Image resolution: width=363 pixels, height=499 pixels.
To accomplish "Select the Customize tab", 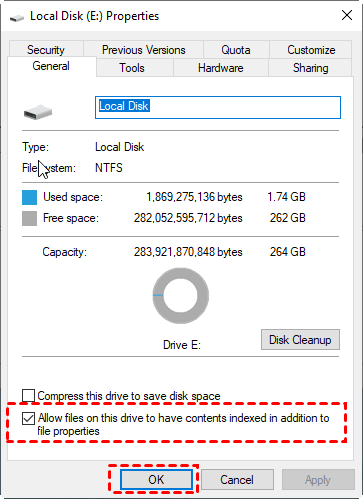I will [x=311, y=50].
